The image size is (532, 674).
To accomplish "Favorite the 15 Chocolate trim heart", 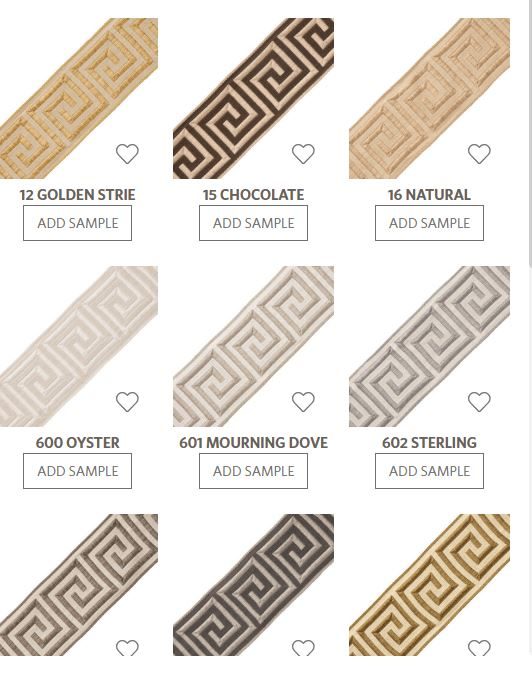I will [303, 153].
